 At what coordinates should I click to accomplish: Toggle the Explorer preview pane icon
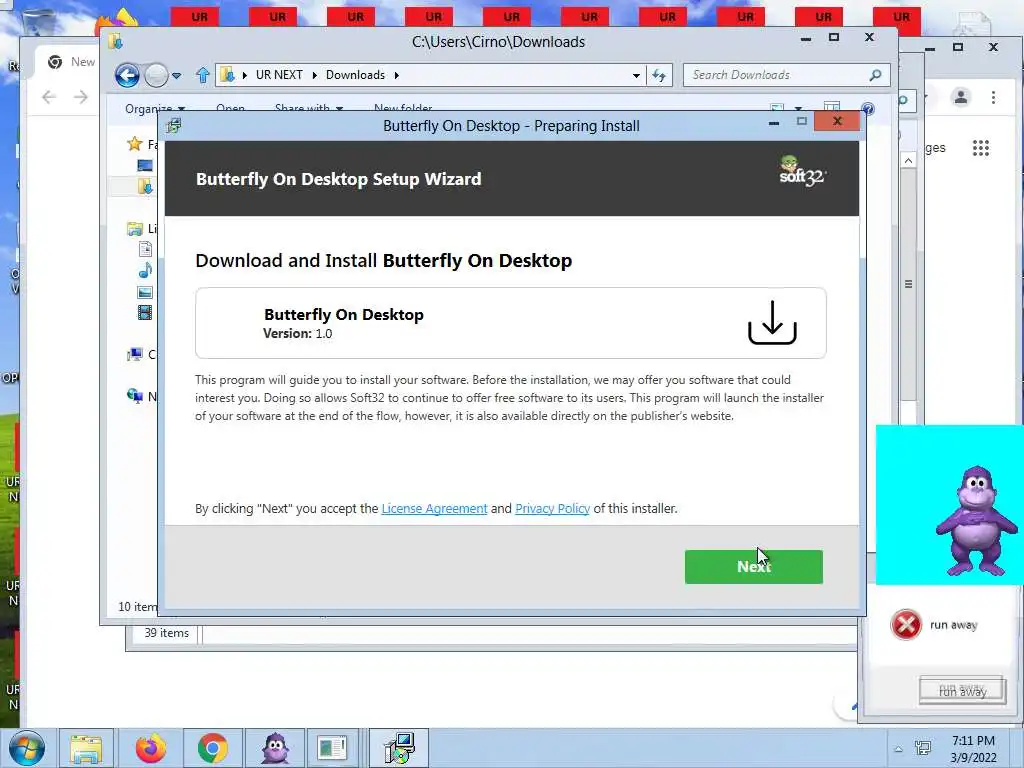coord(831,107)
